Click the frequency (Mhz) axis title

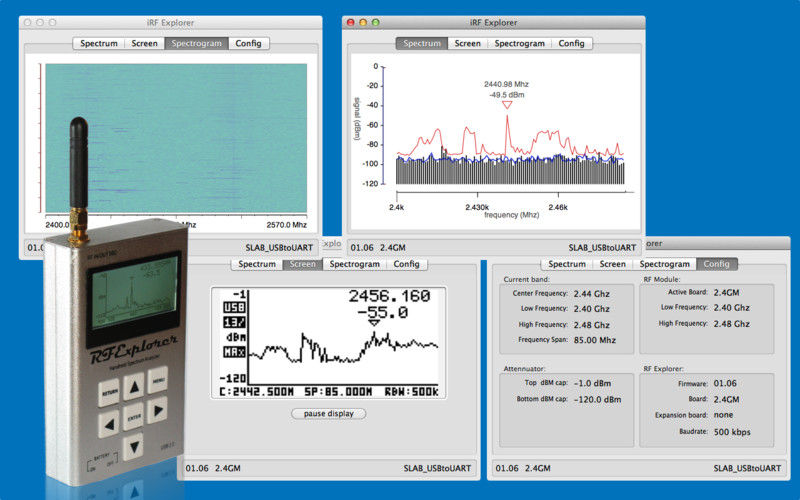[x=512, y=215]
